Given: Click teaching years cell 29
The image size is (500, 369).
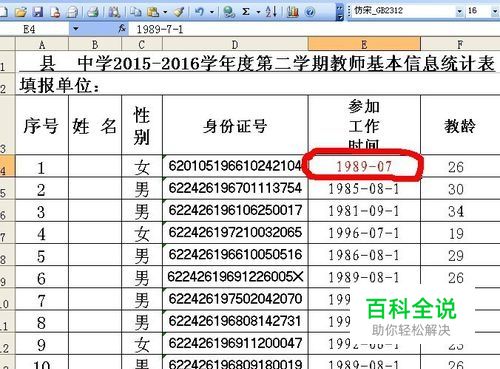Looking at the screenshot, I should pyautogui.click(x=460, y=255).
